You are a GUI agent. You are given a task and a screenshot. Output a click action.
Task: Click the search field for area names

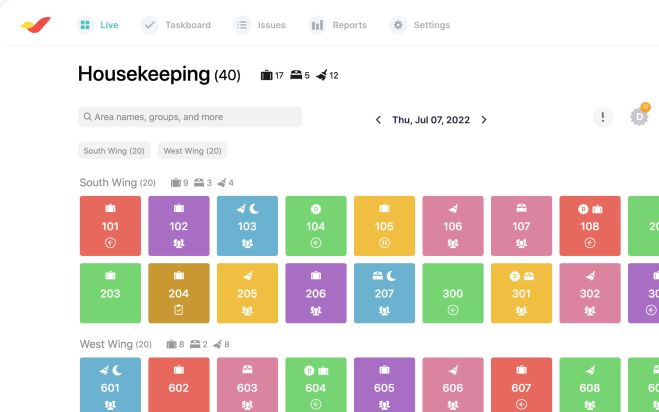(190, 116)
